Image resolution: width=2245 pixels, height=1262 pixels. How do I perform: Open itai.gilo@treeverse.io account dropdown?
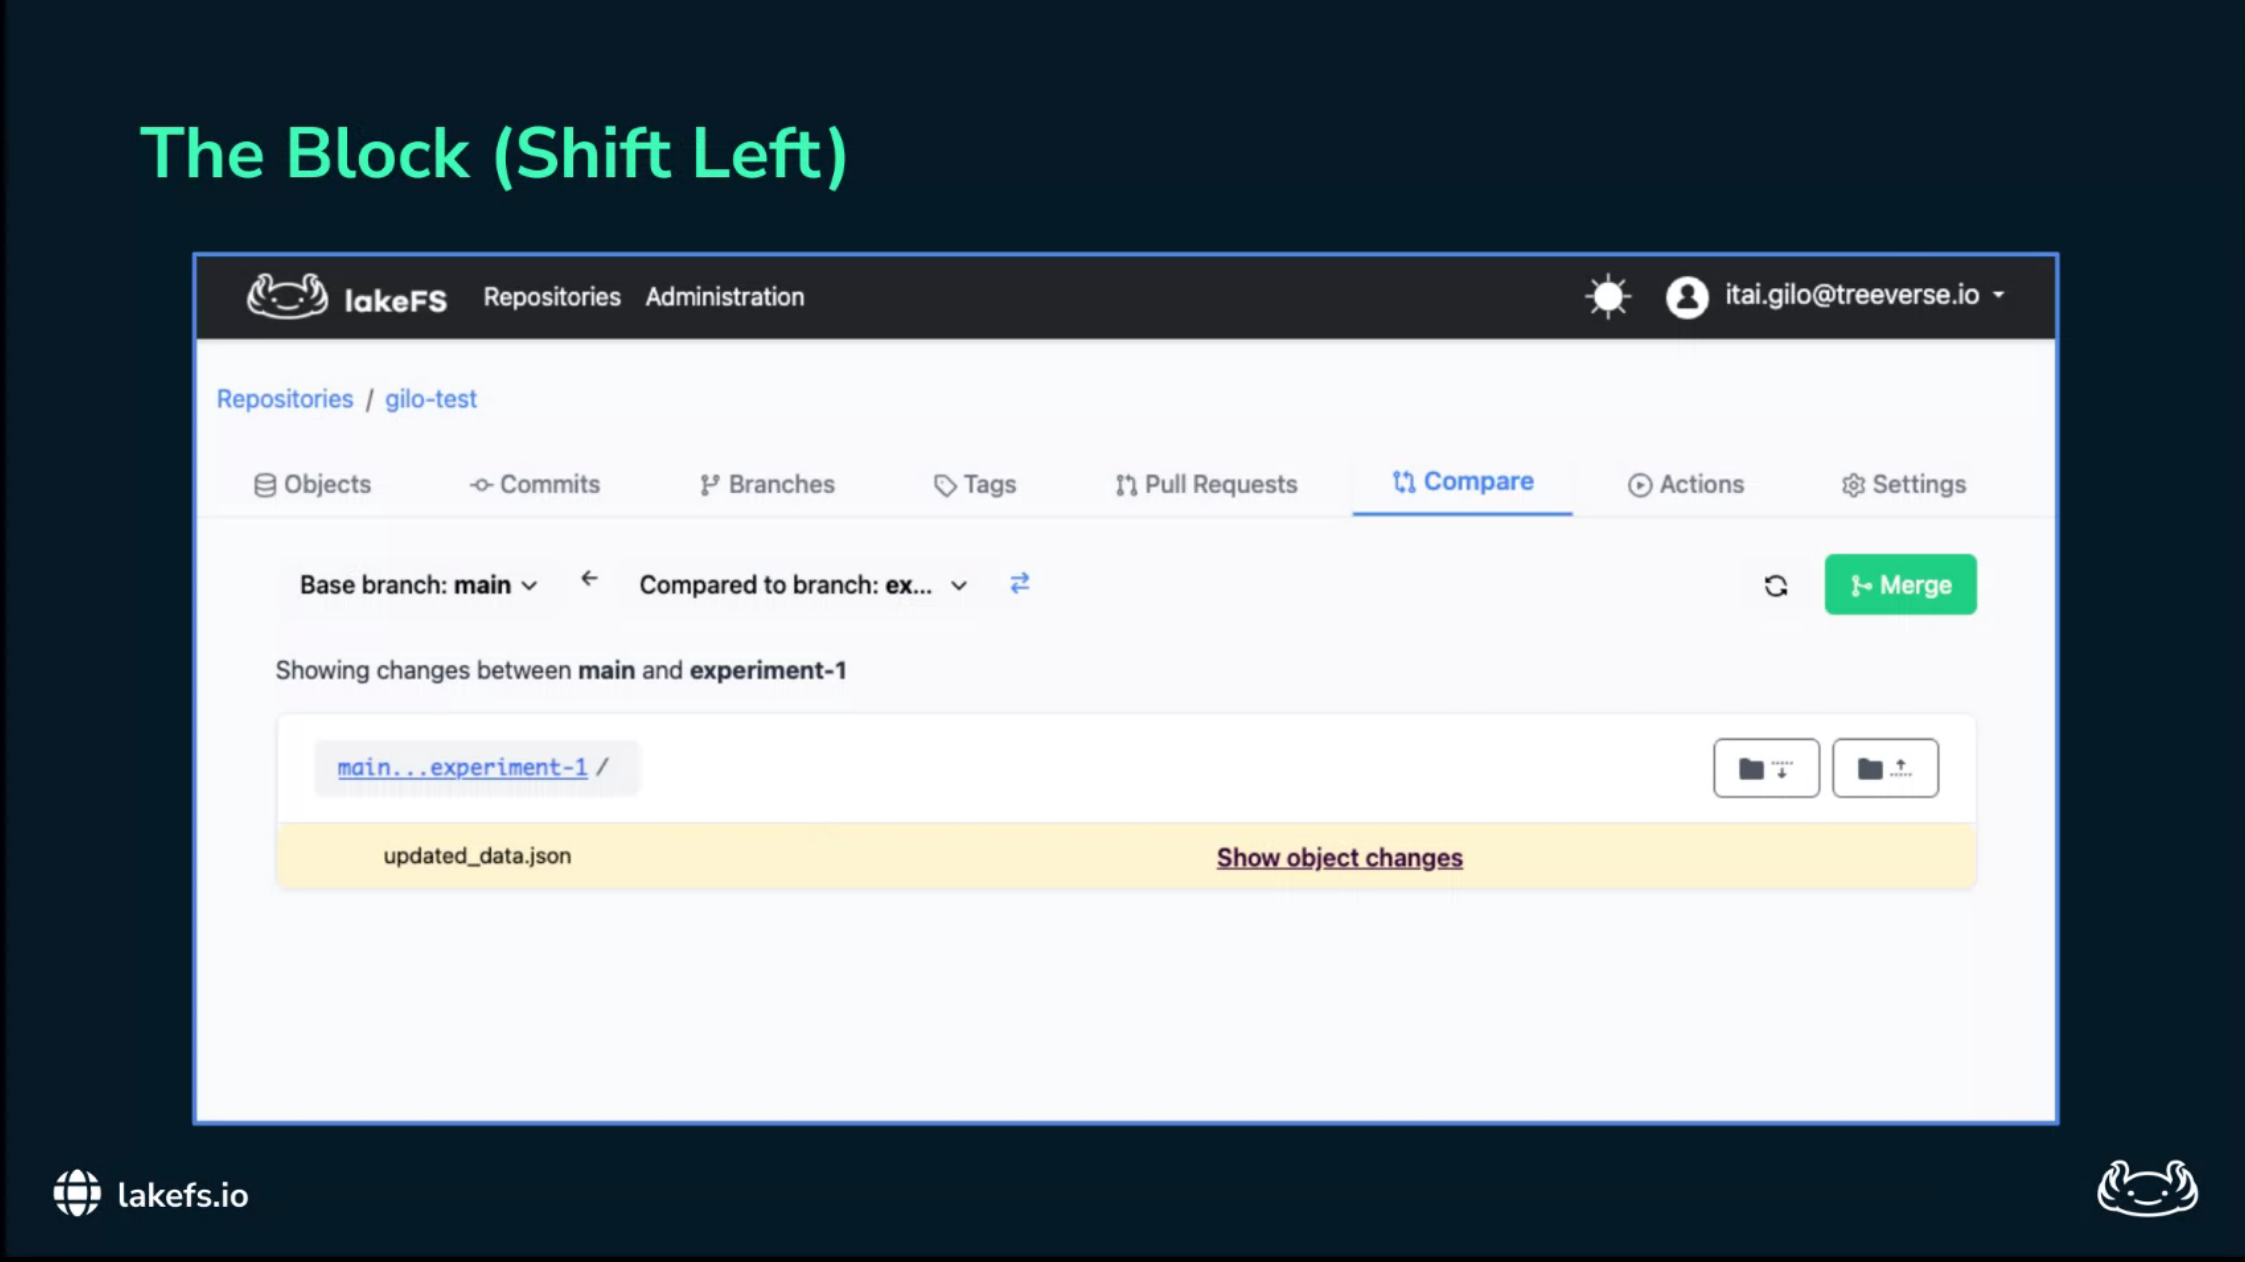[1864, 295]
